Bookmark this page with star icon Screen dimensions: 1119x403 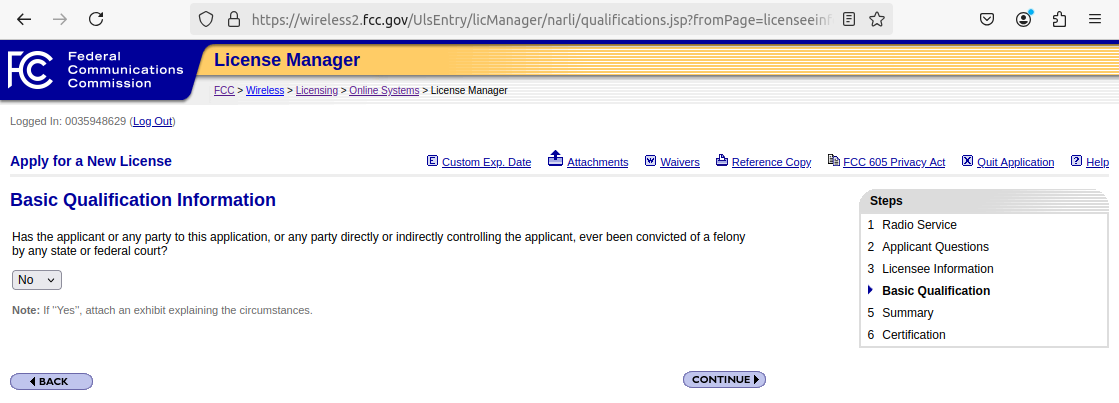click(877, 19)
